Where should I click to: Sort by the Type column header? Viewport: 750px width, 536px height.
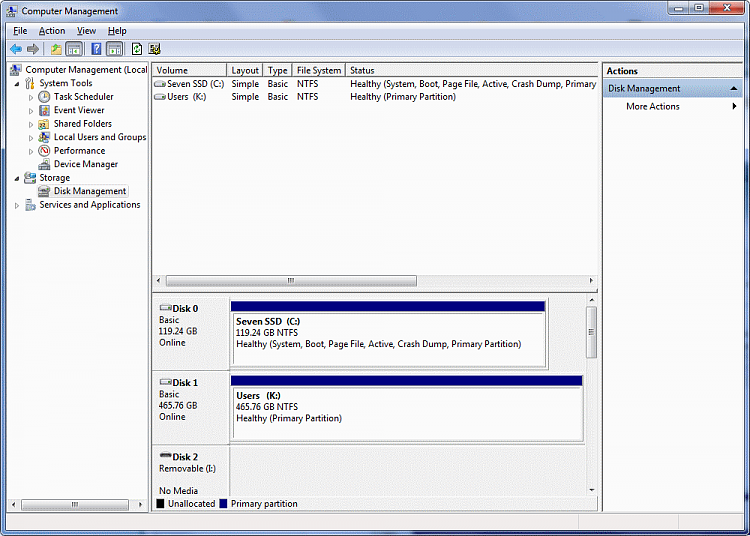pyautogui.click(x=277, y=70)
